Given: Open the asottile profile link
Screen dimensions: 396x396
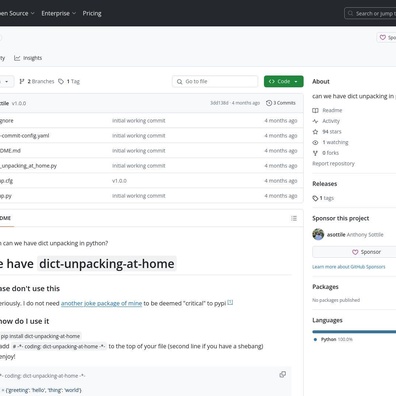Looking at the screenshot, I should tap(336, 235).
